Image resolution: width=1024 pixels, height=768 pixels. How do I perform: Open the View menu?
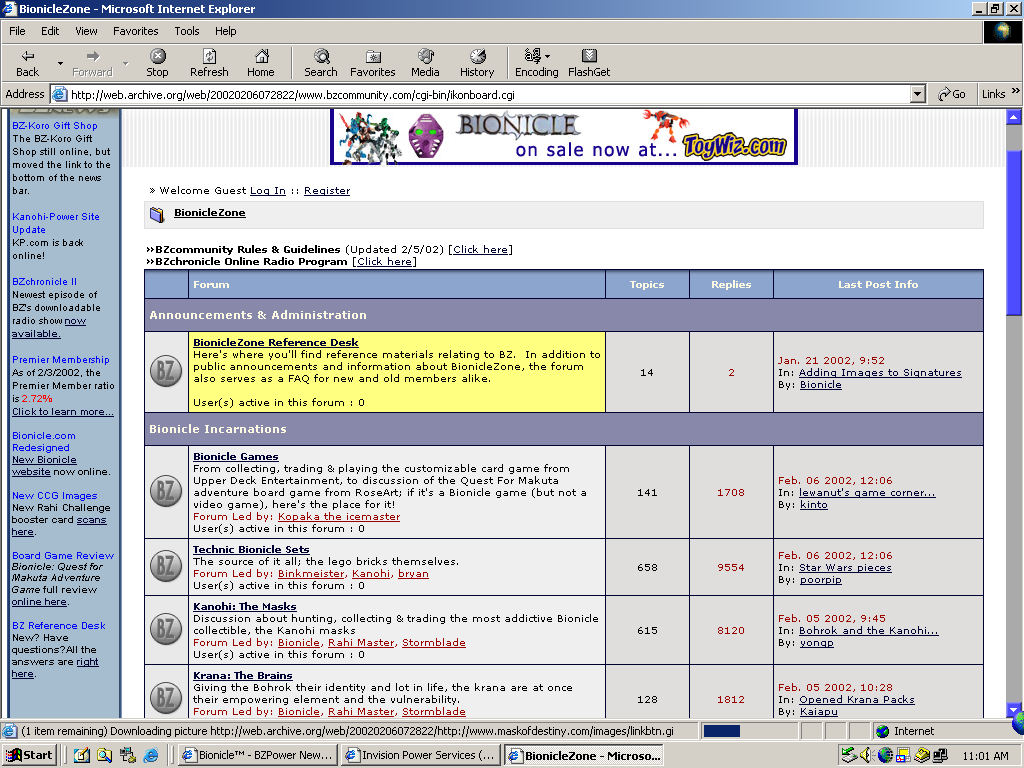click(x=86, y=31)
